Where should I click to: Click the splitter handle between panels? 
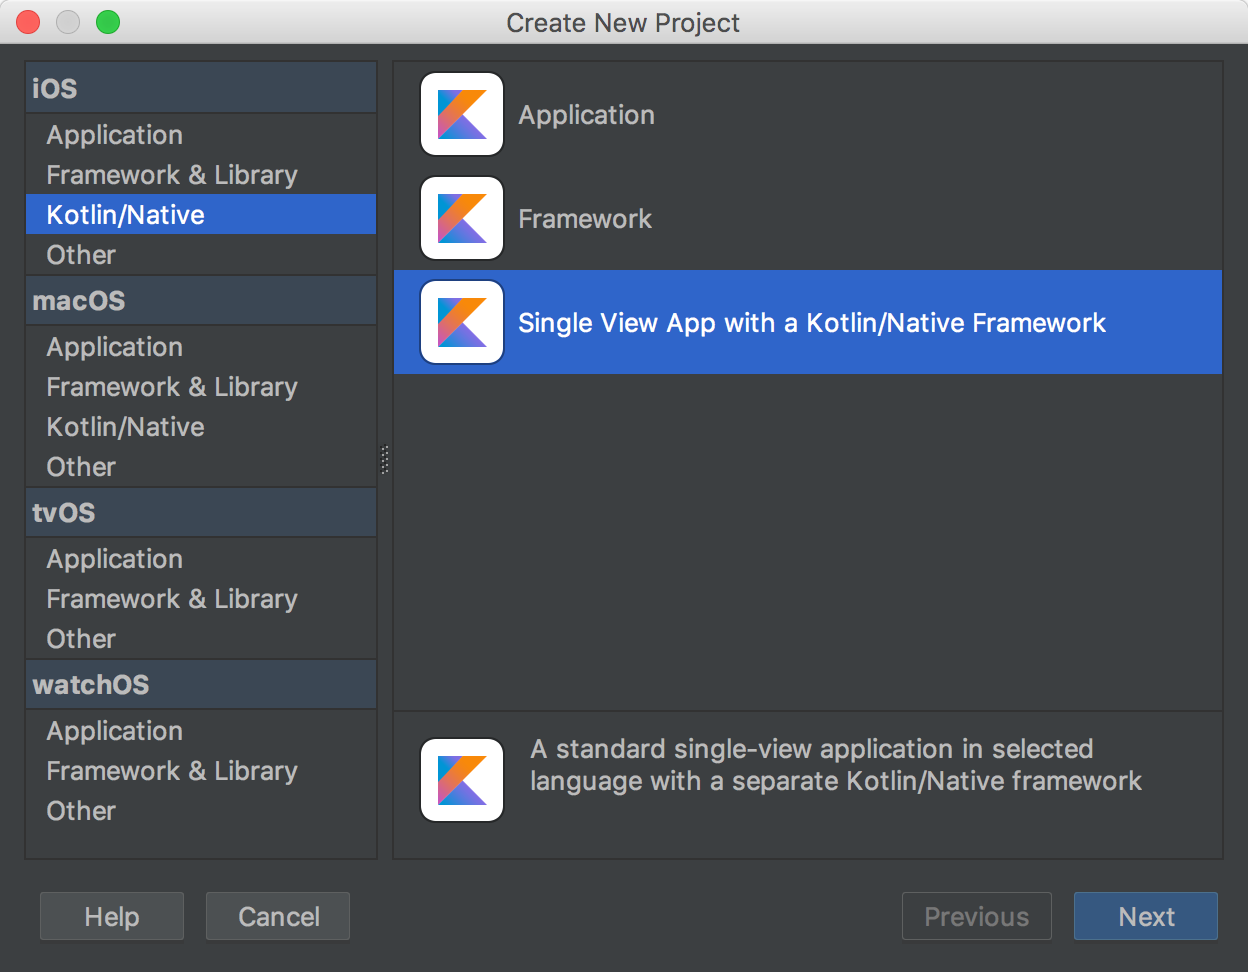pos(385,460)
